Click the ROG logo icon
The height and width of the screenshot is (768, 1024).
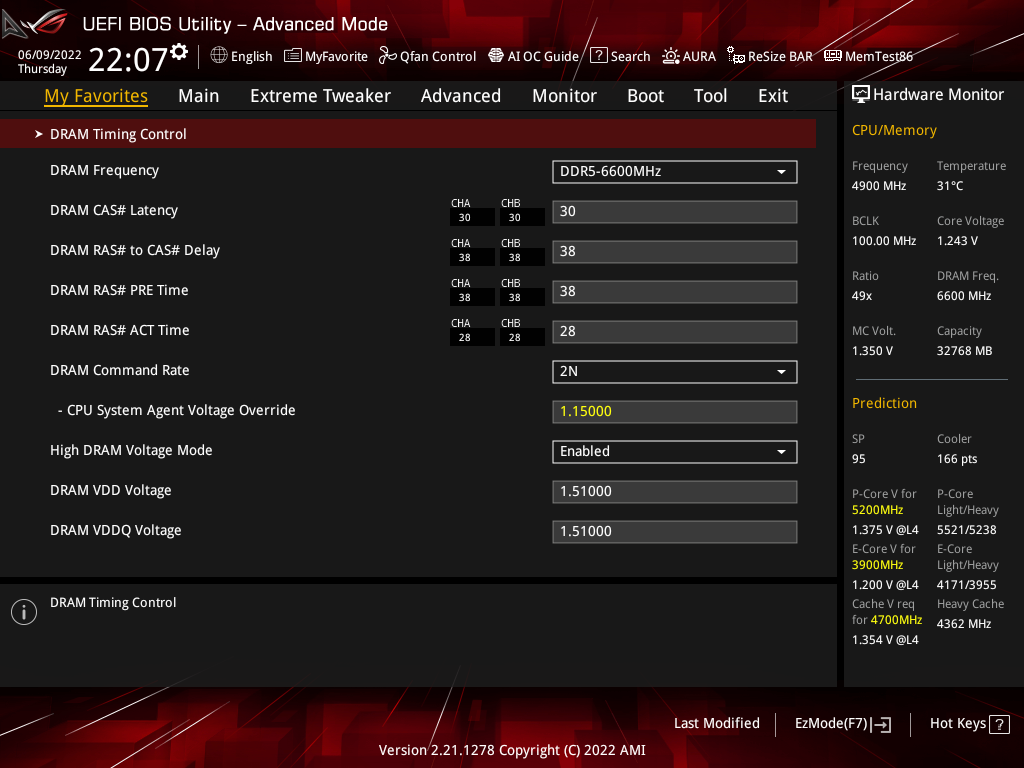click(35, 24)
